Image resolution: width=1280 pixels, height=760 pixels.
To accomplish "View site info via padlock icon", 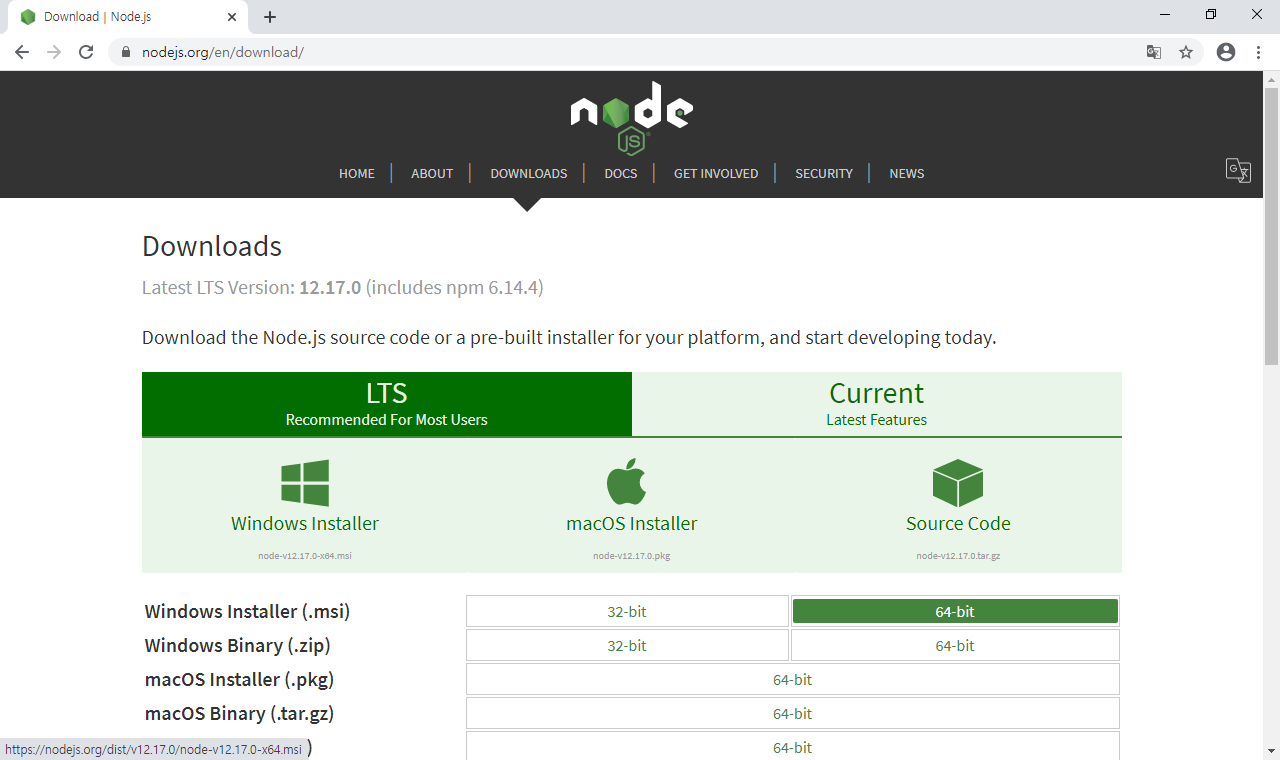I will 126,52.
